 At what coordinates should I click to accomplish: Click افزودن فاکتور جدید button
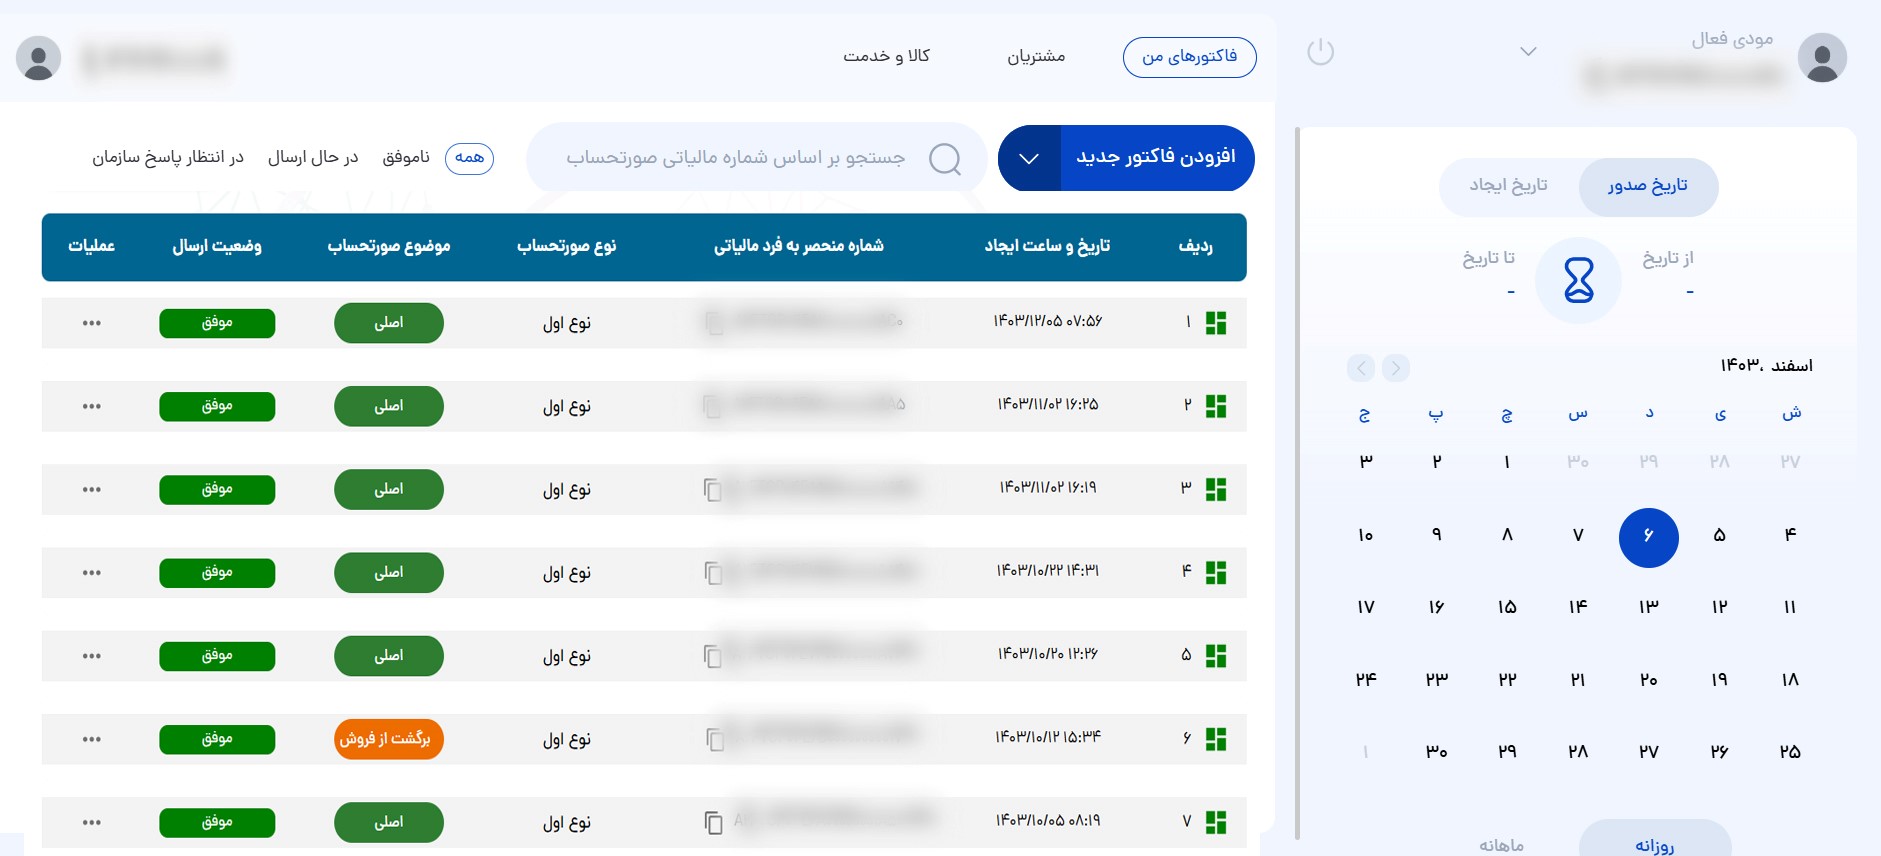click(1156, 158)
